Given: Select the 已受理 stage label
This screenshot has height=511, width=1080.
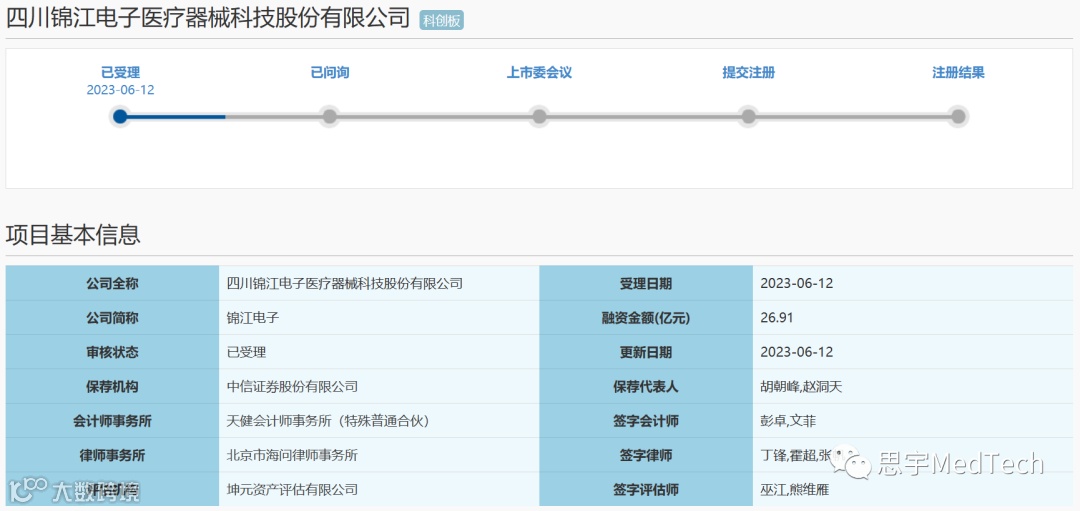Looking at the screenshot, I should 121,73.
